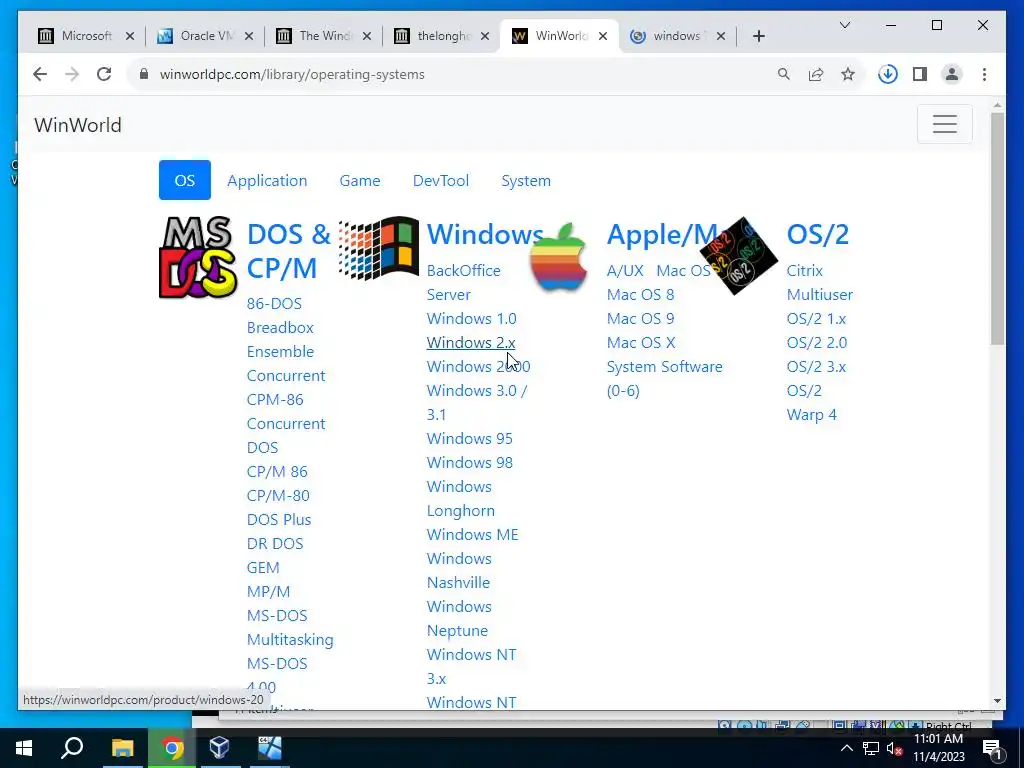The height and width of the screenshot is (768, 1024).
Task: Bookmark this page with the star icon
Action: 848,74
